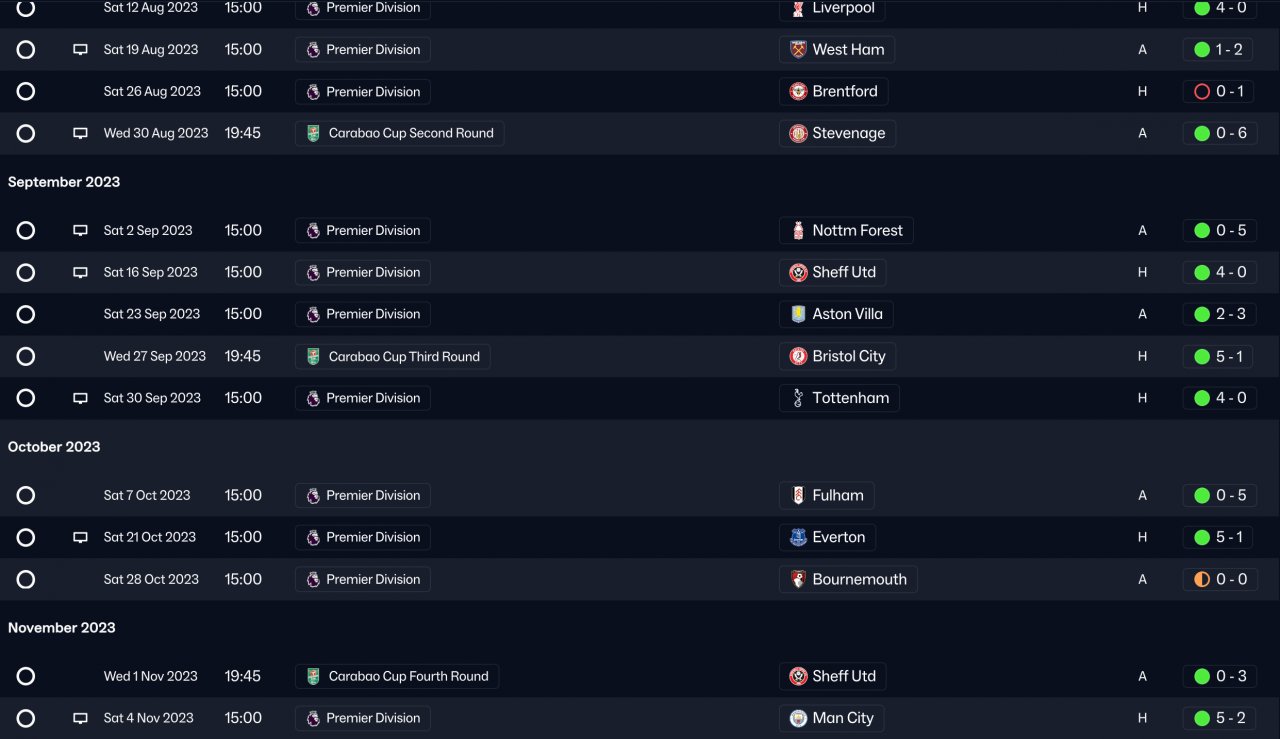Click the West Ham club crest icon
Image resolution: width=1280 pixels, height=739 pixels.
(x=798, y=50)
